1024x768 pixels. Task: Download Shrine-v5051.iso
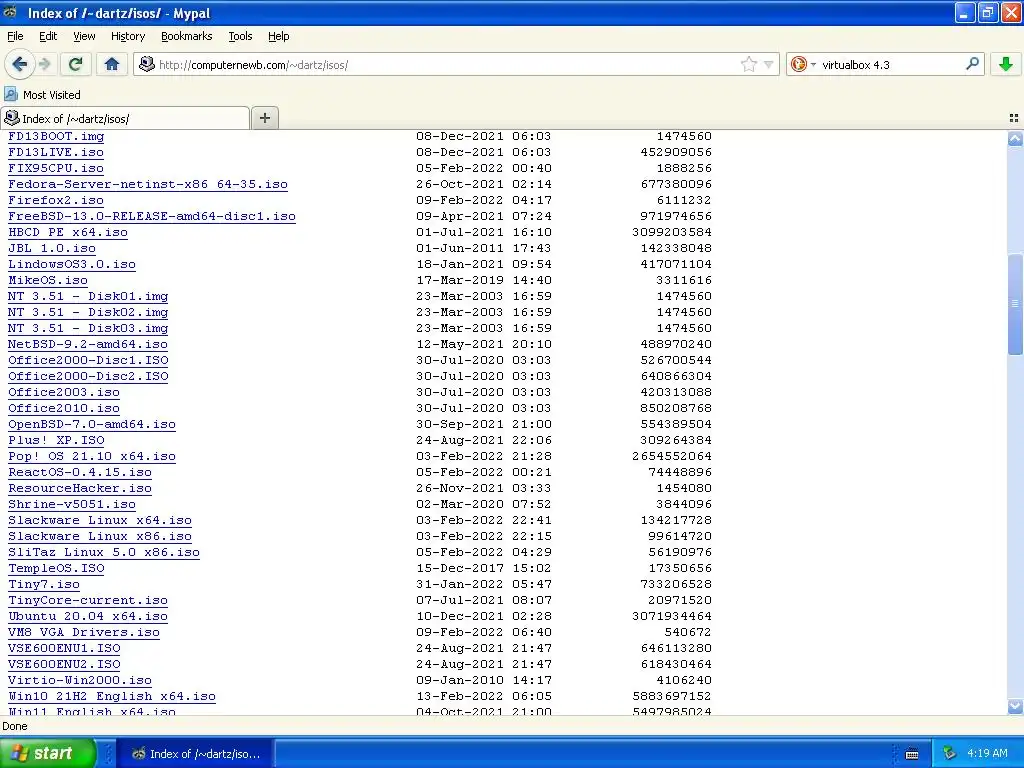[72, 504]
